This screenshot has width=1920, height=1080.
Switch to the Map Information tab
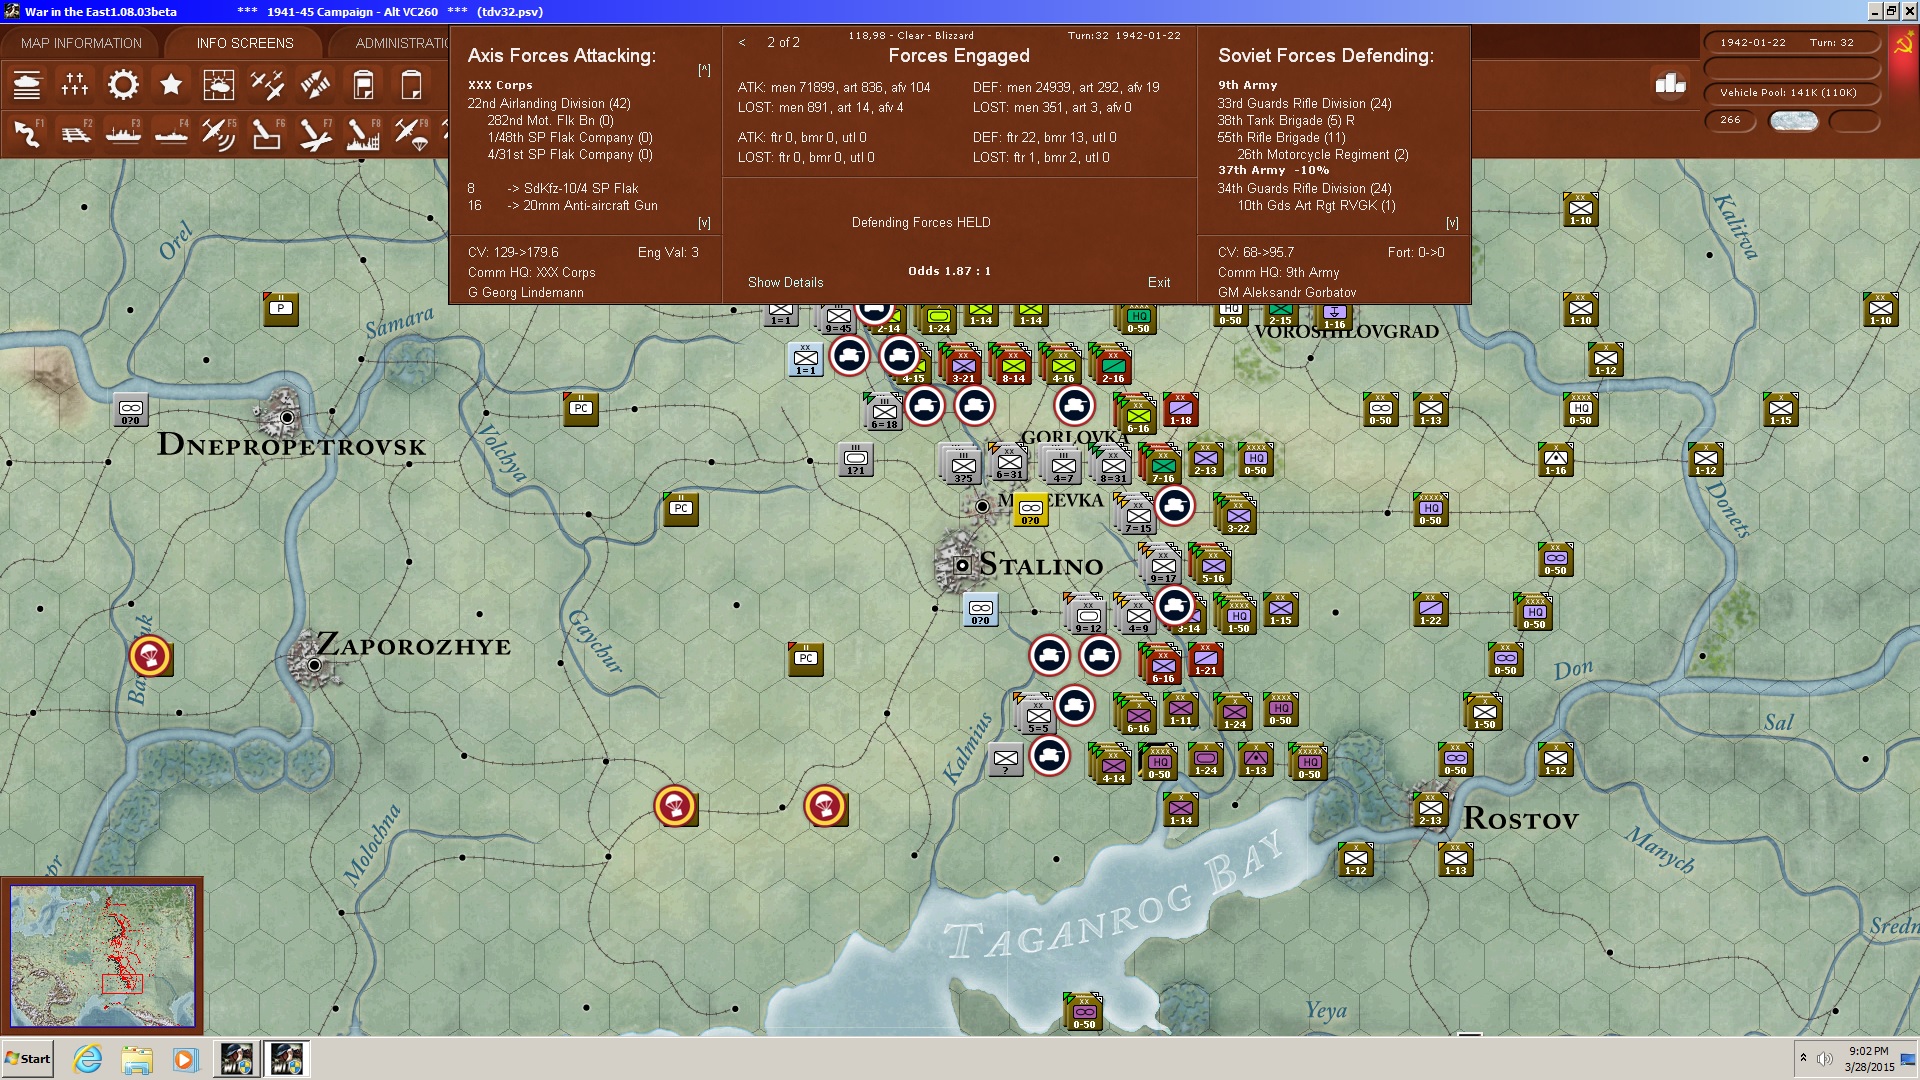pos(81,43)
